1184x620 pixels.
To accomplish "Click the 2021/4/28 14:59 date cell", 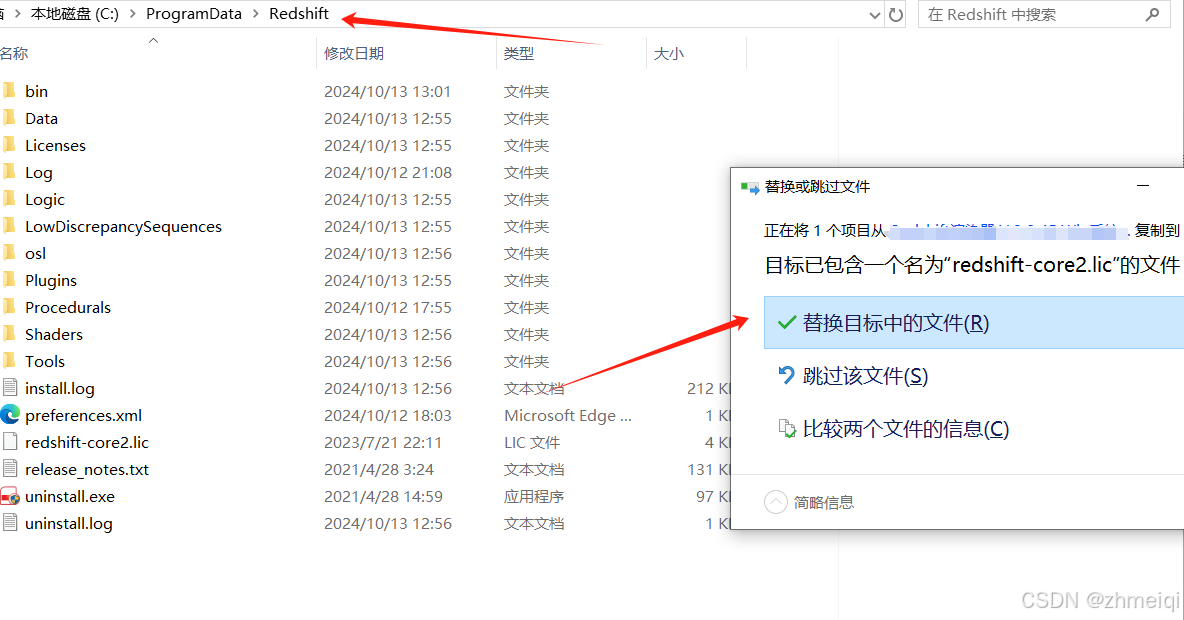I will tap(384, 497).
